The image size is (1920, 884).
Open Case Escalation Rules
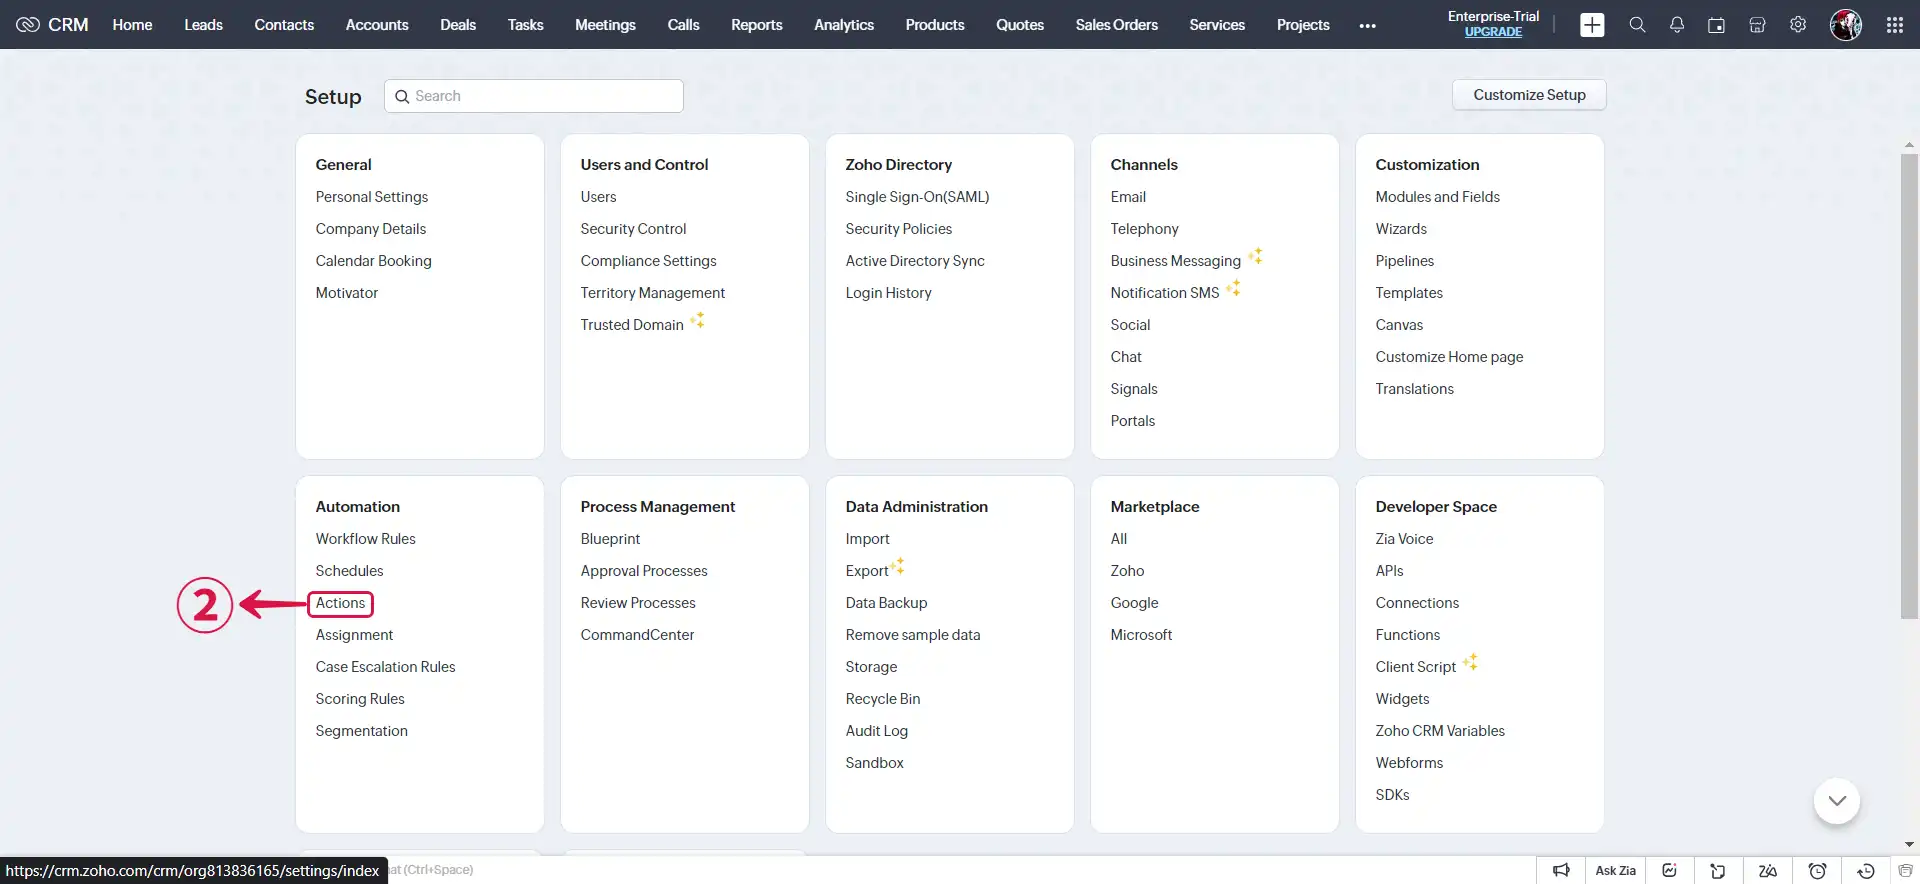(385, 667)
